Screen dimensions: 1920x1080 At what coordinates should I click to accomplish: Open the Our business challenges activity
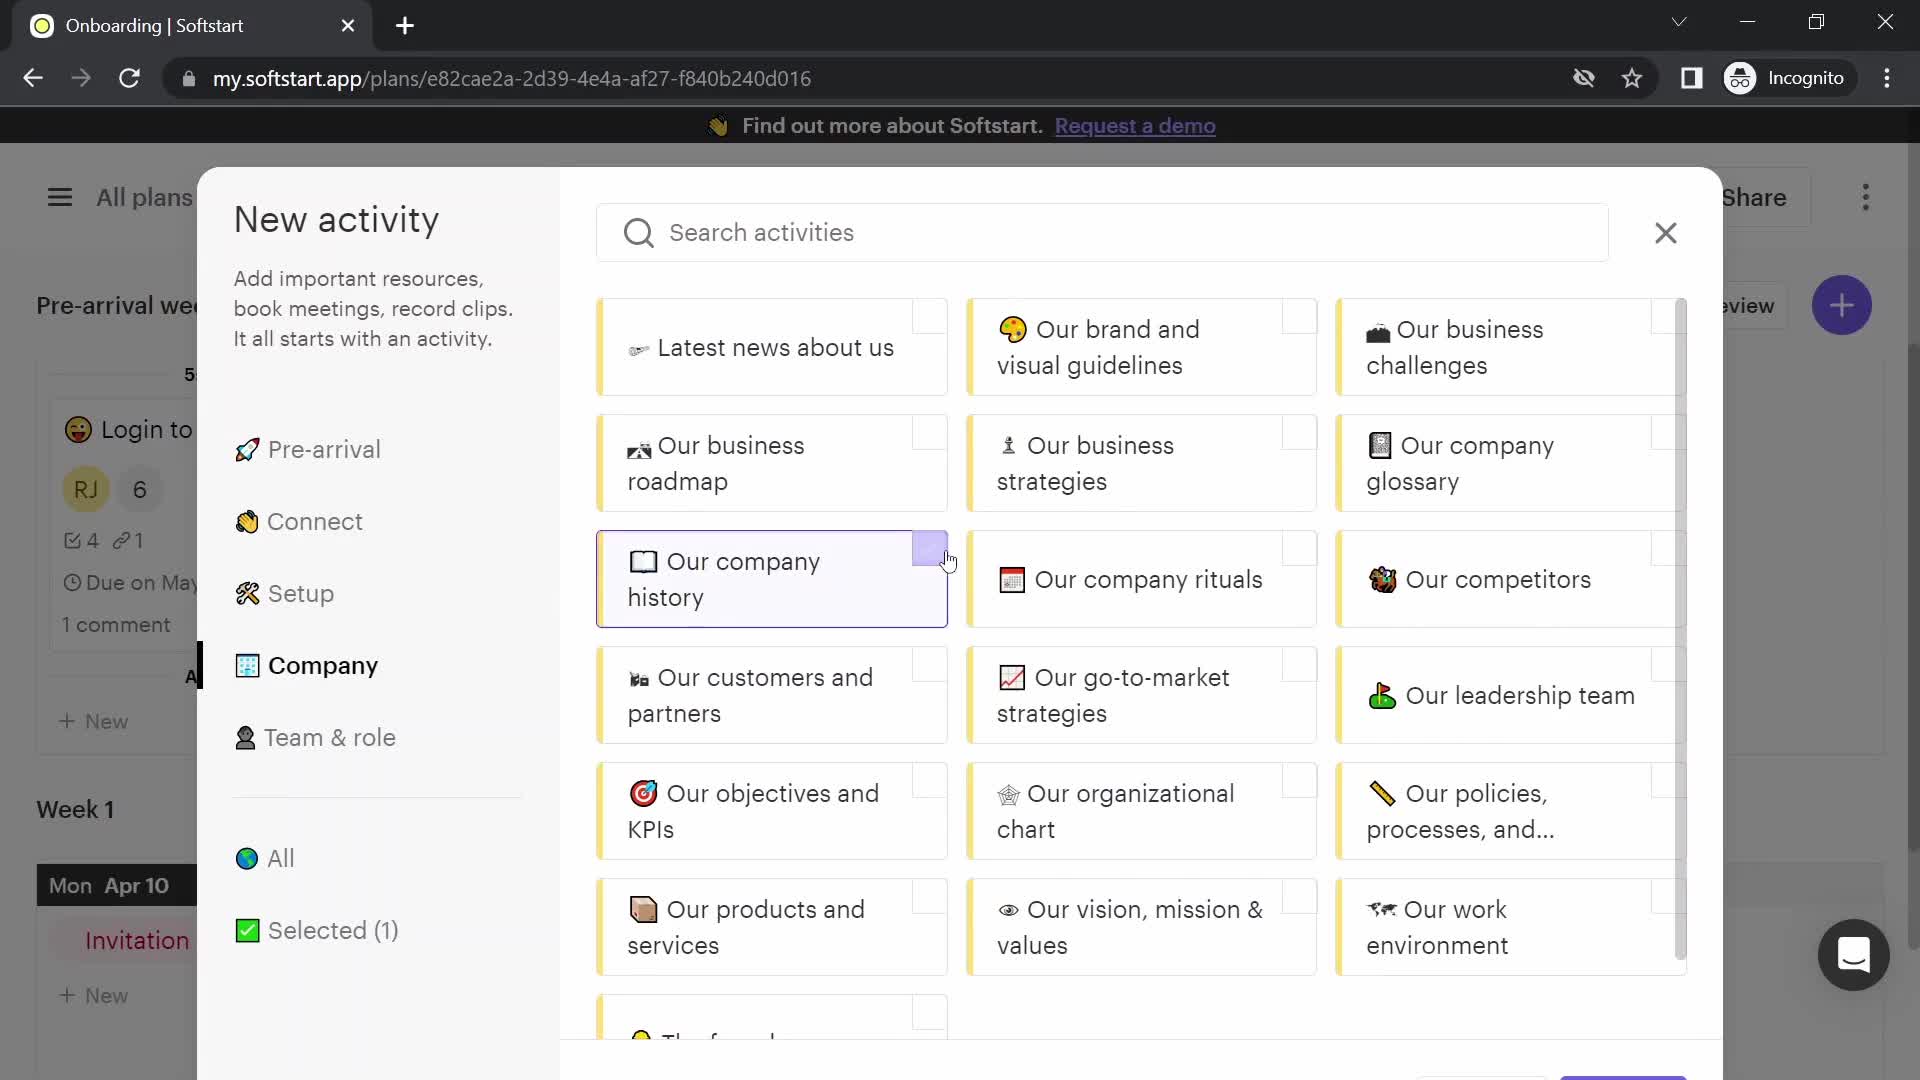pos(1510,347)
